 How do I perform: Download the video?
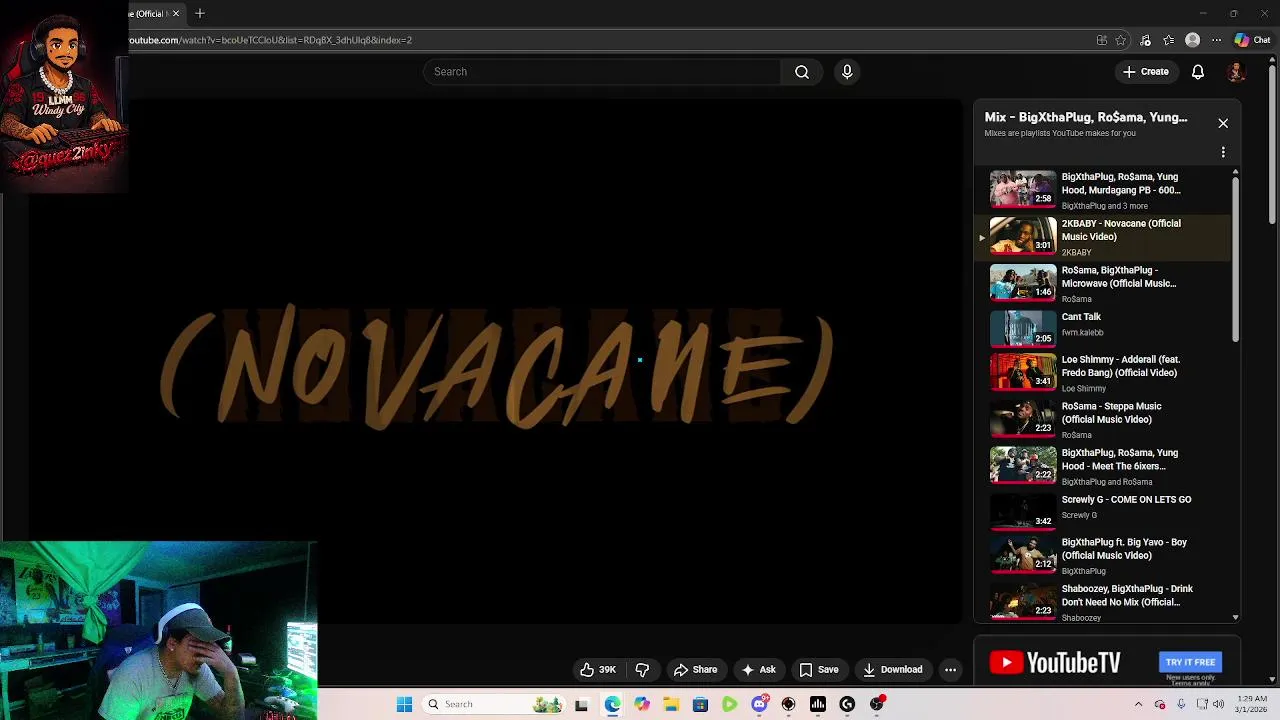coord(893,670)
